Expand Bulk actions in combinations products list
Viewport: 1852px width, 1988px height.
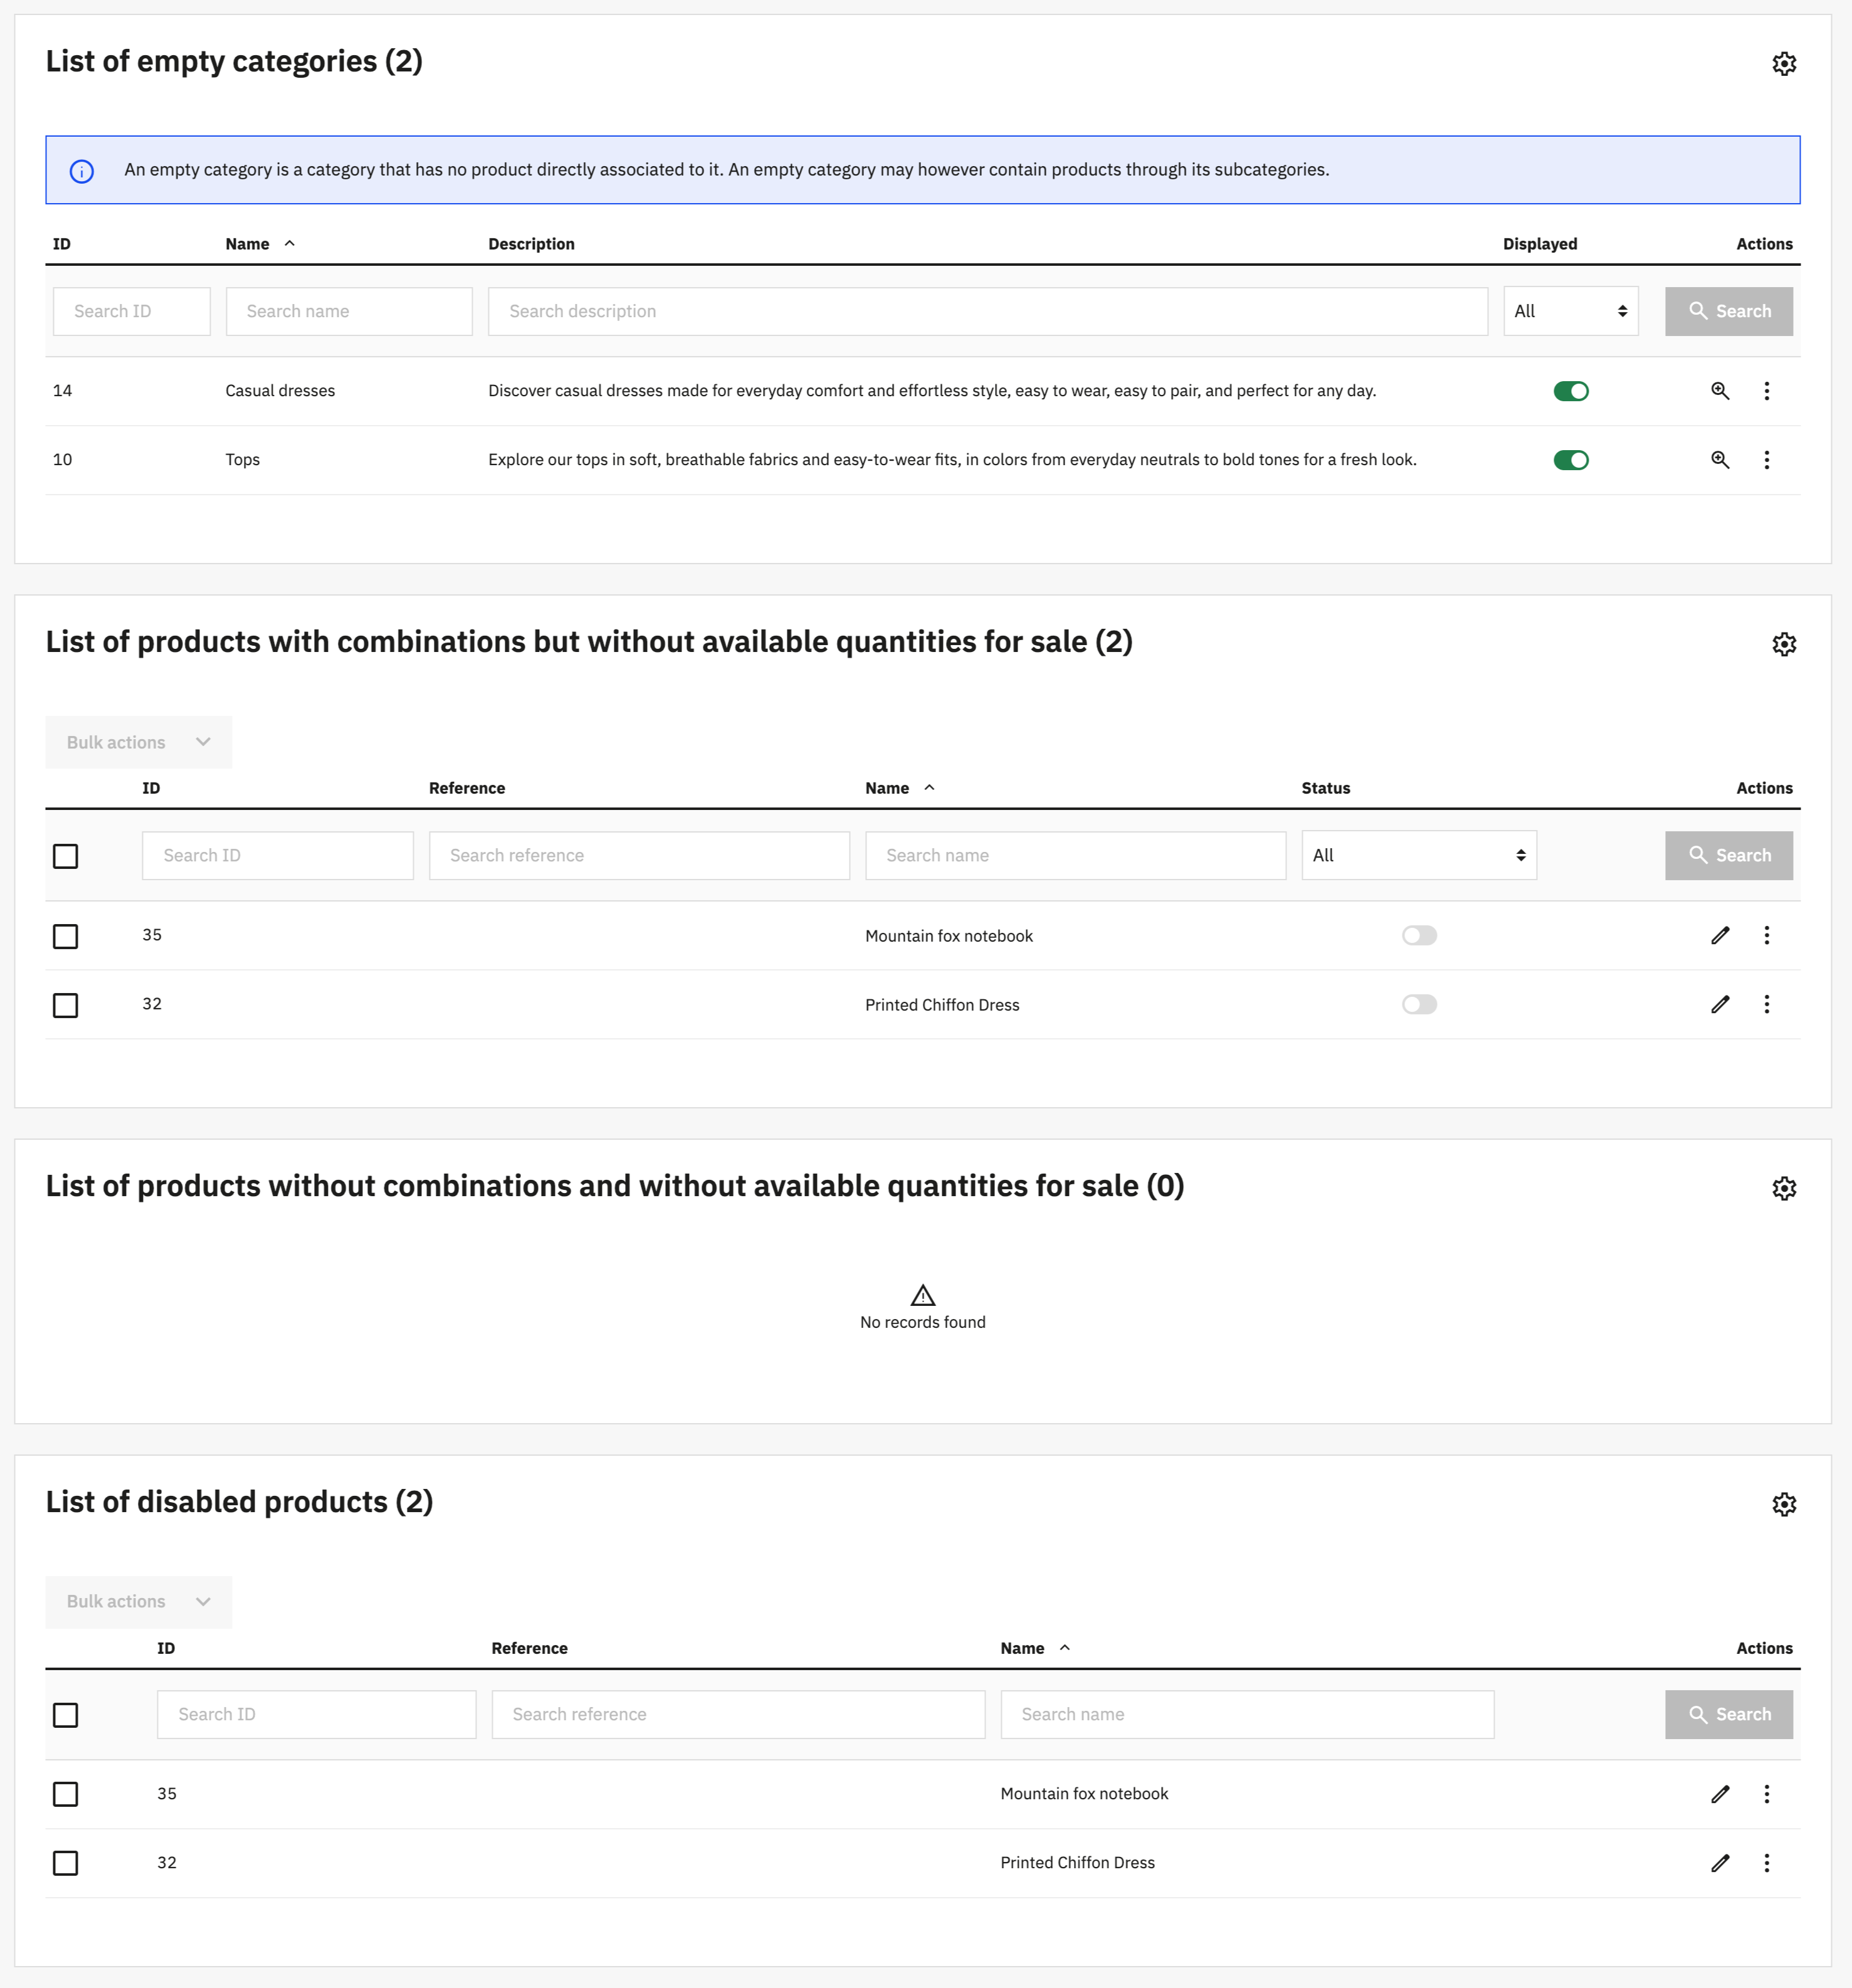pos(139,742)
